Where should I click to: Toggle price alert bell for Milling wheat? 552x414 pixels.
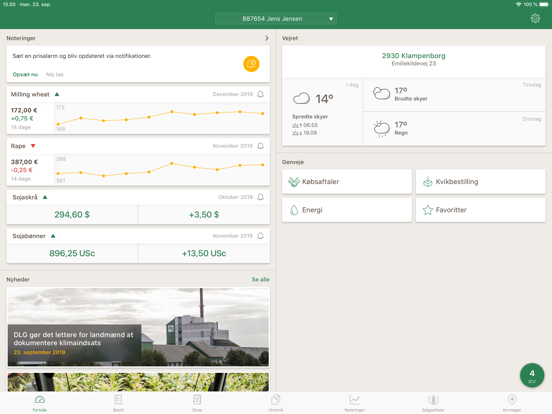coord(261,94)
